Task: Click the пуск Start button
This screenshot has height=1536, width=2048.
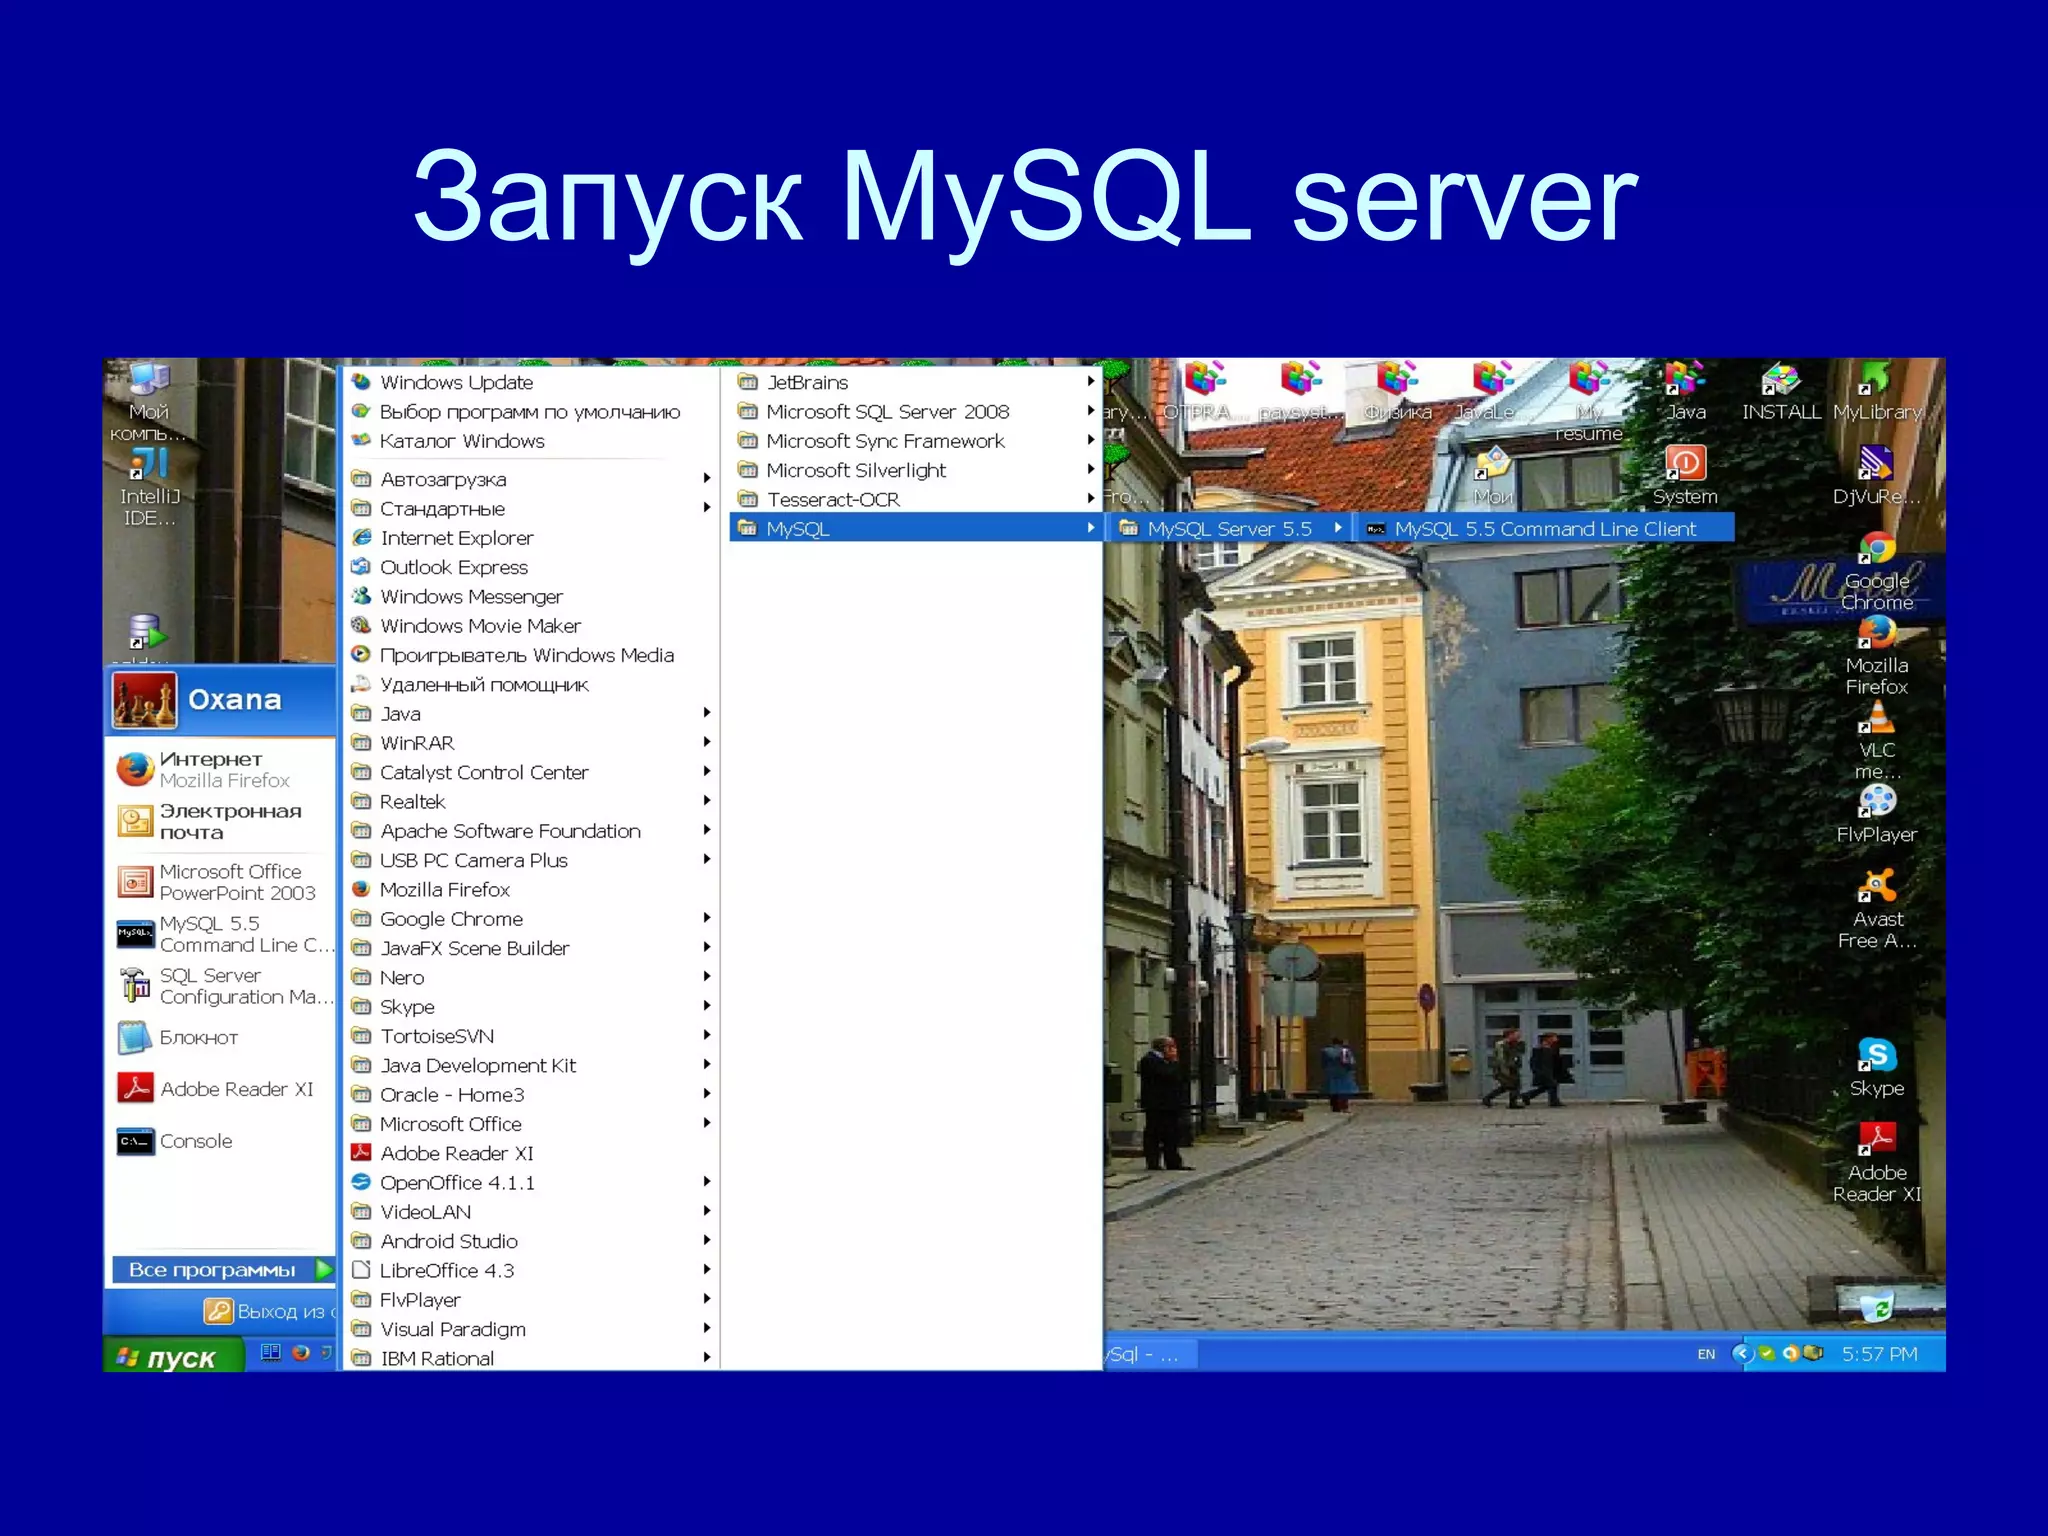Action: tap(173, 1356)
